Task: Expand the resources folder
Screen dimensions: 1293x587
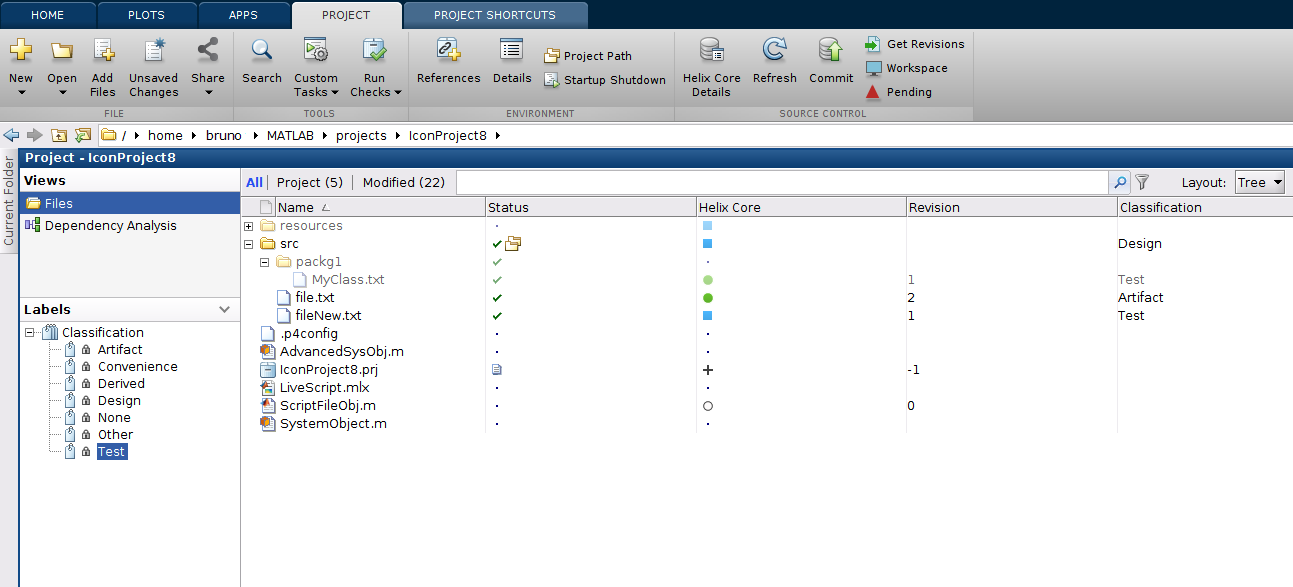Action: (249, 226)
